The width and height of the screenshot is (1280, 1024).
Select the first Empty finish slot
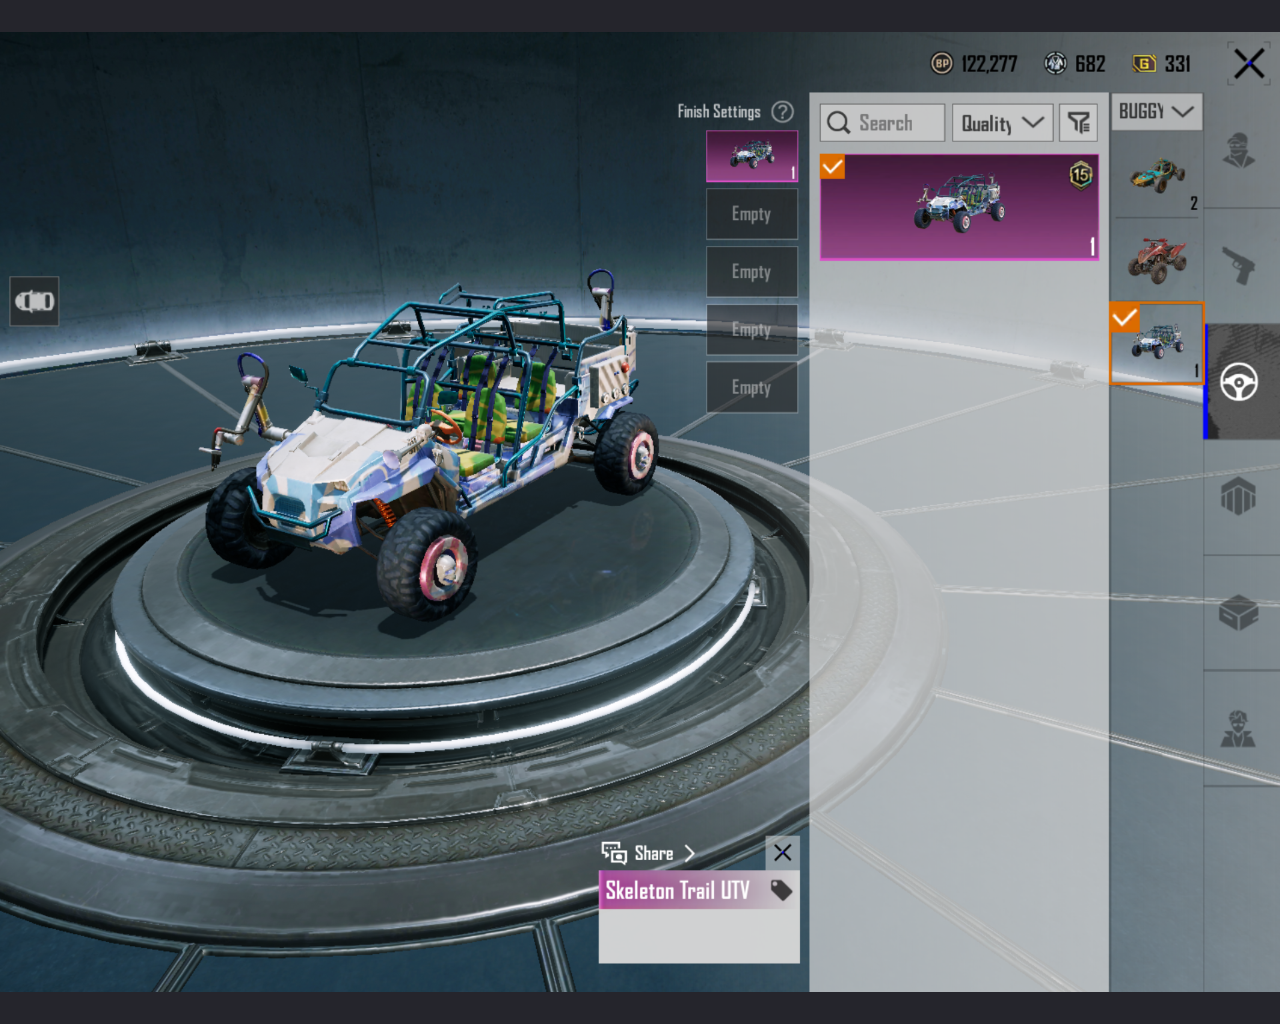click(x=752, y=214)
